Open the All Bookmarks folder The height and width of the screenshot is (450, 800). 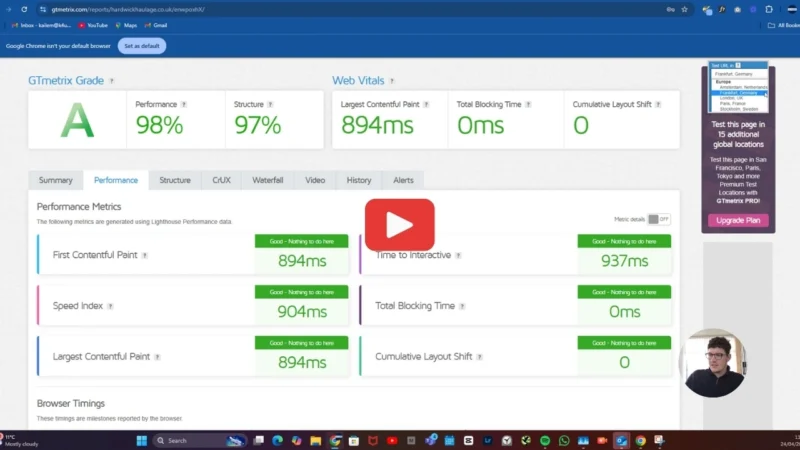click(x=784, y=25)
